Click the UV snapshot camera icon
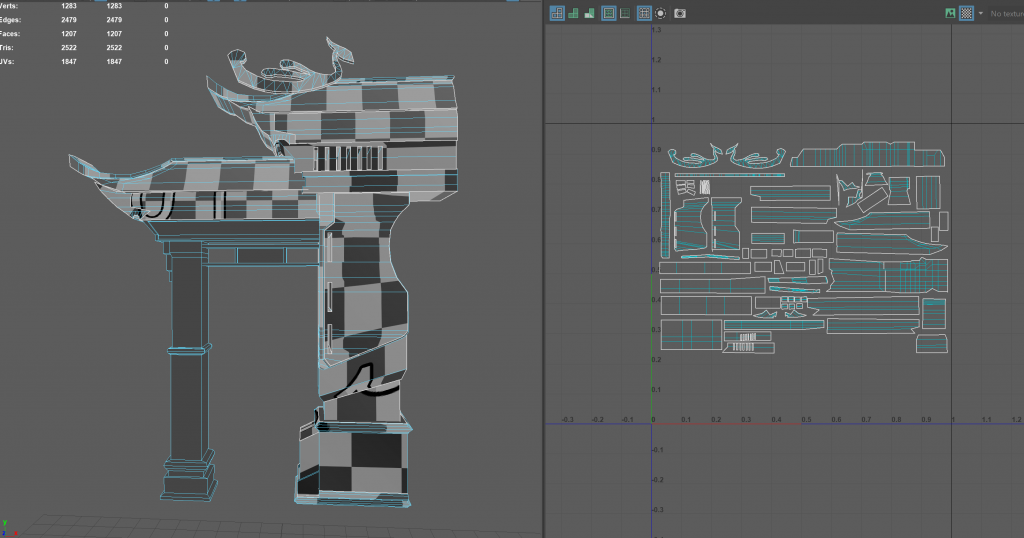The image size is (1024, 538). (680, 13)
